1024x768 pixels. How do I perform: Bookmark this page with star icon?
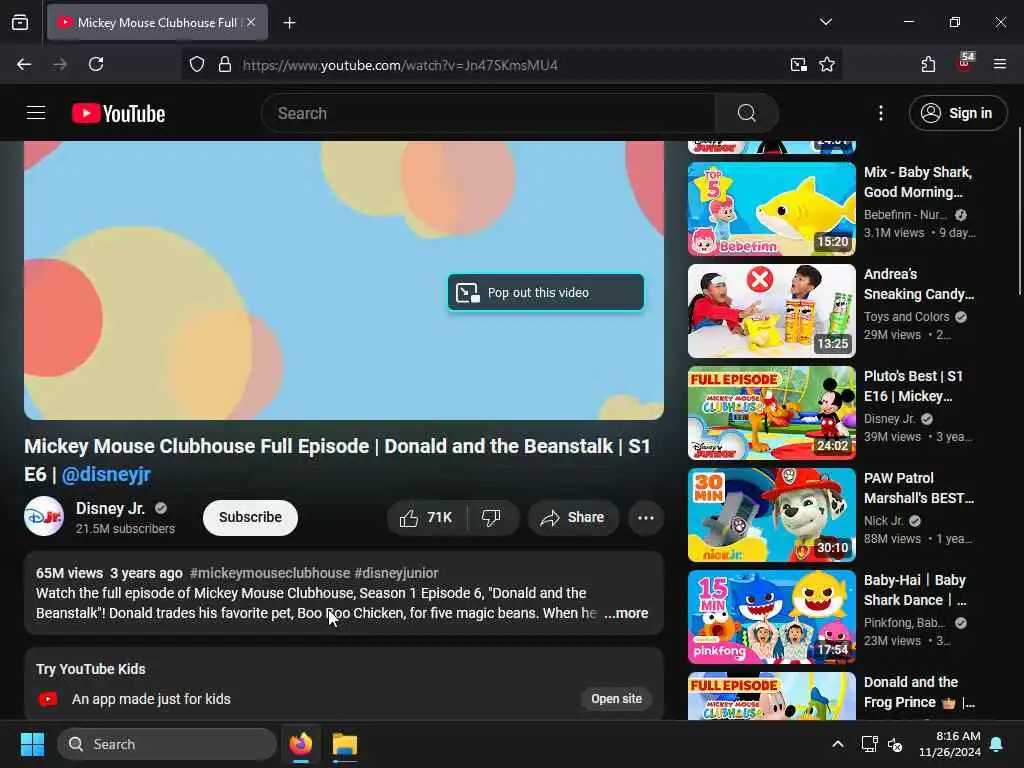coord(827,65)
